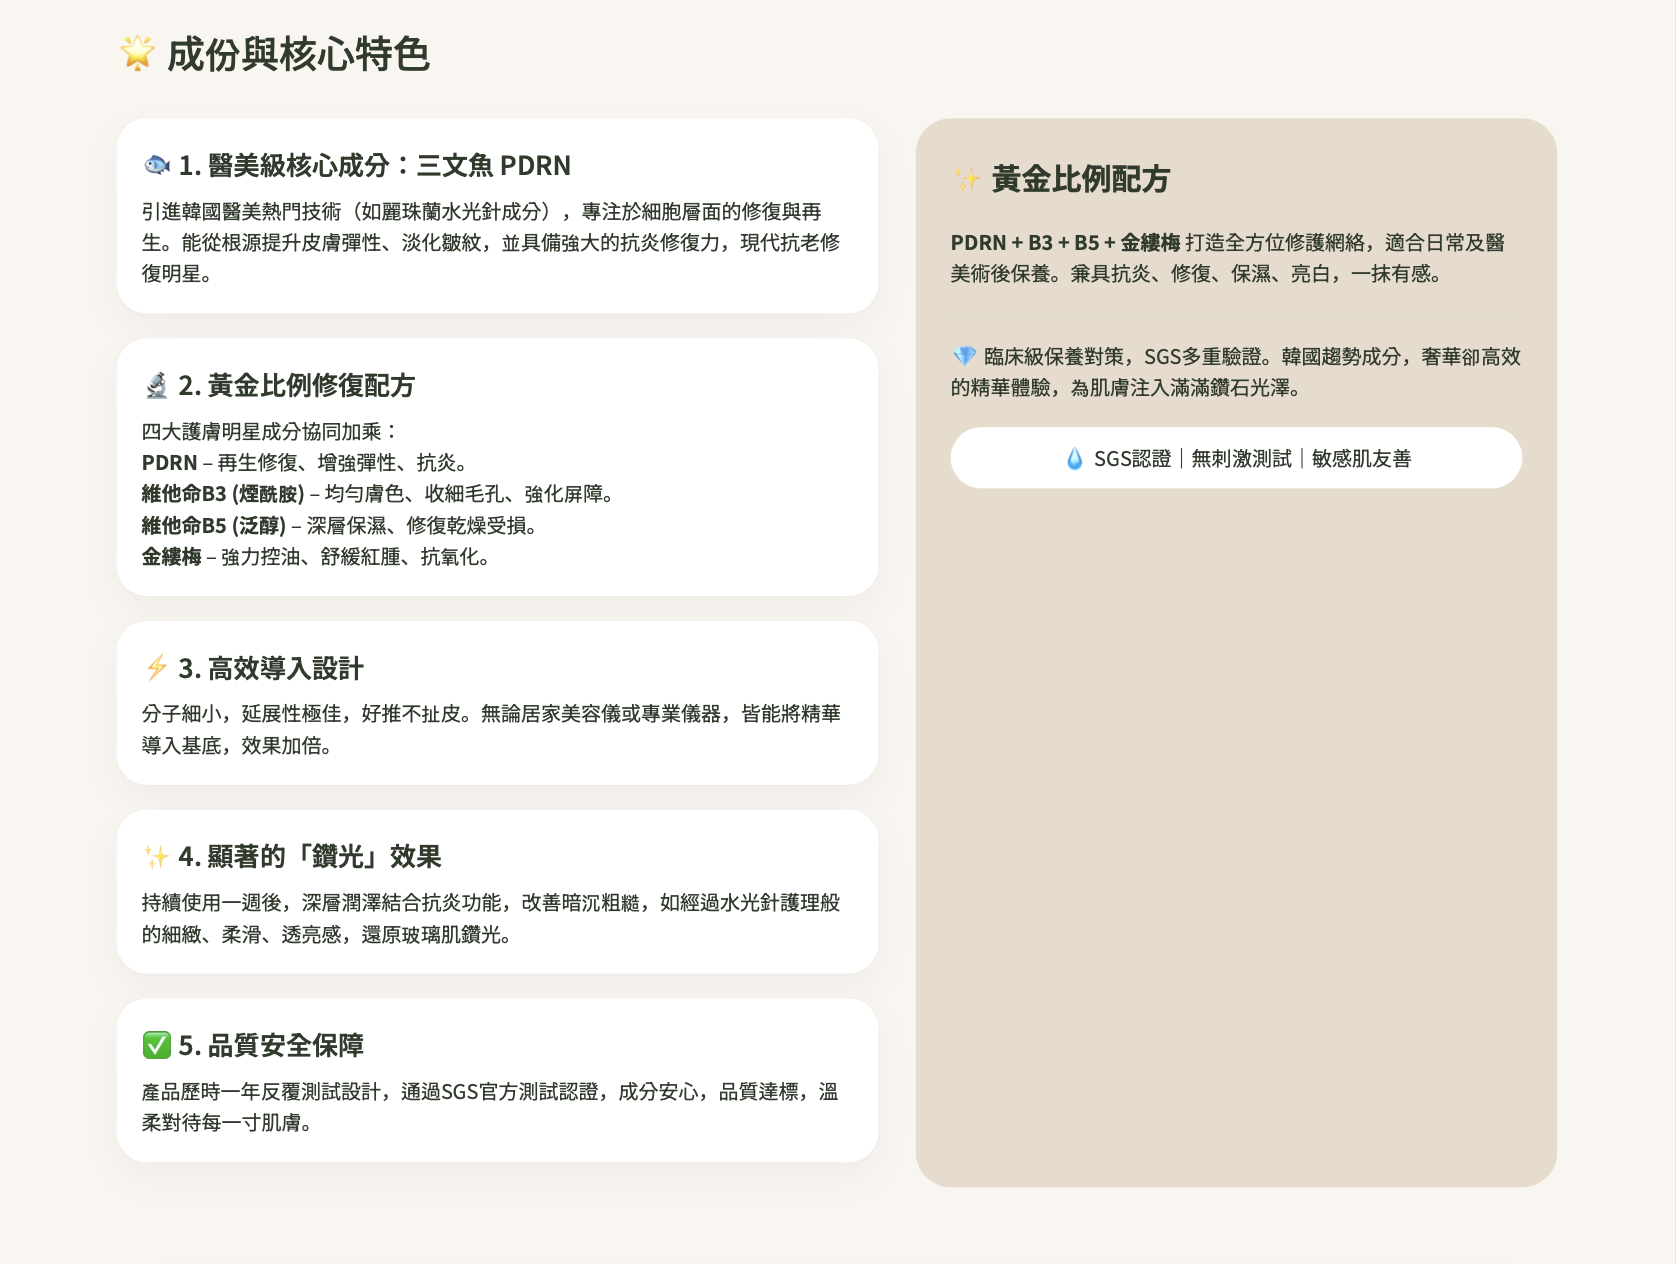Click the 高效導入設計 card heading
This screenshot has width=1676, height=1264.
[x=271, y=668]
